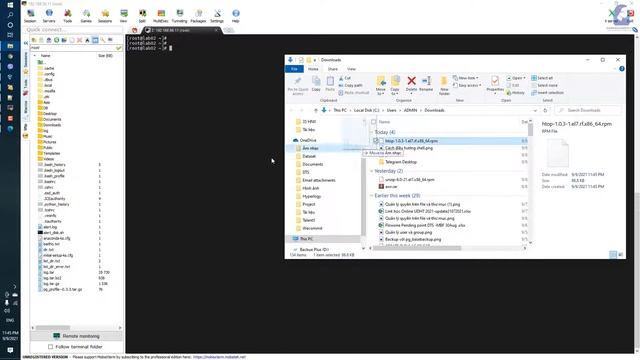Image resolution: width=640 pixels, height=360 pixels.
Task: Click the View toolbar icon in MobaXterm
Action: click(x=124, y=16)
